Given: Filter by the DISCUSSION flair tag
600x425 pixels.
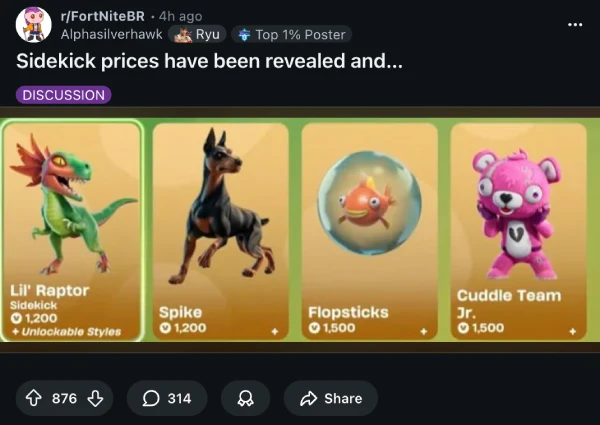Looking at the screenshot, I should (64, 95).
